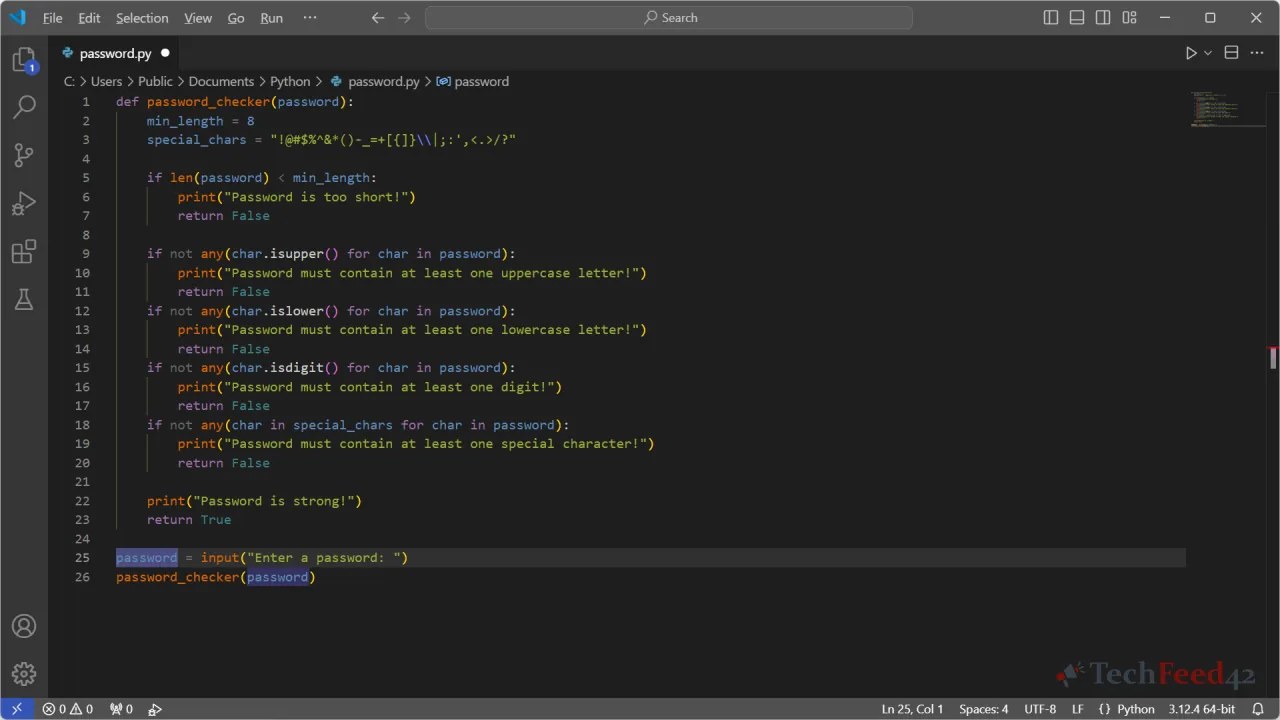Image resolution: width=1280 pixels, height=720 pixels.
Task: Click the Users breadcrumb segment
Action: click(106, 82)
